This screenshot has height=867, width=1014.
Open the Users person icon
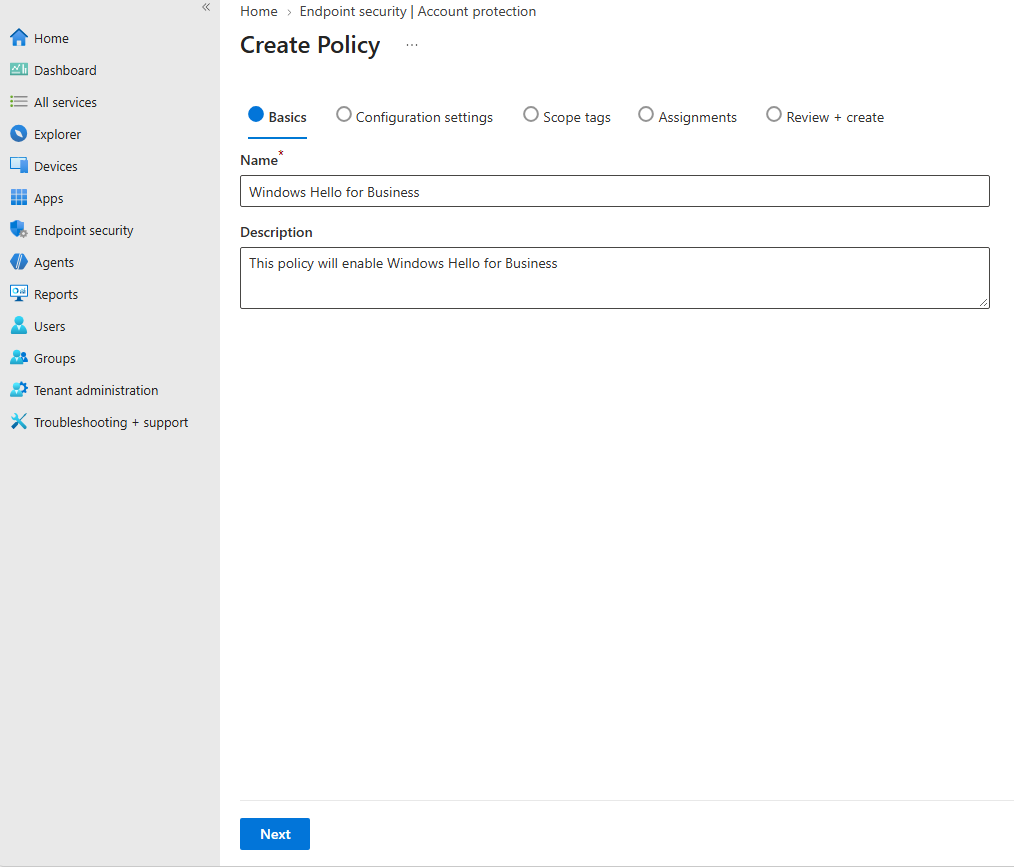(x=19, y=326)
